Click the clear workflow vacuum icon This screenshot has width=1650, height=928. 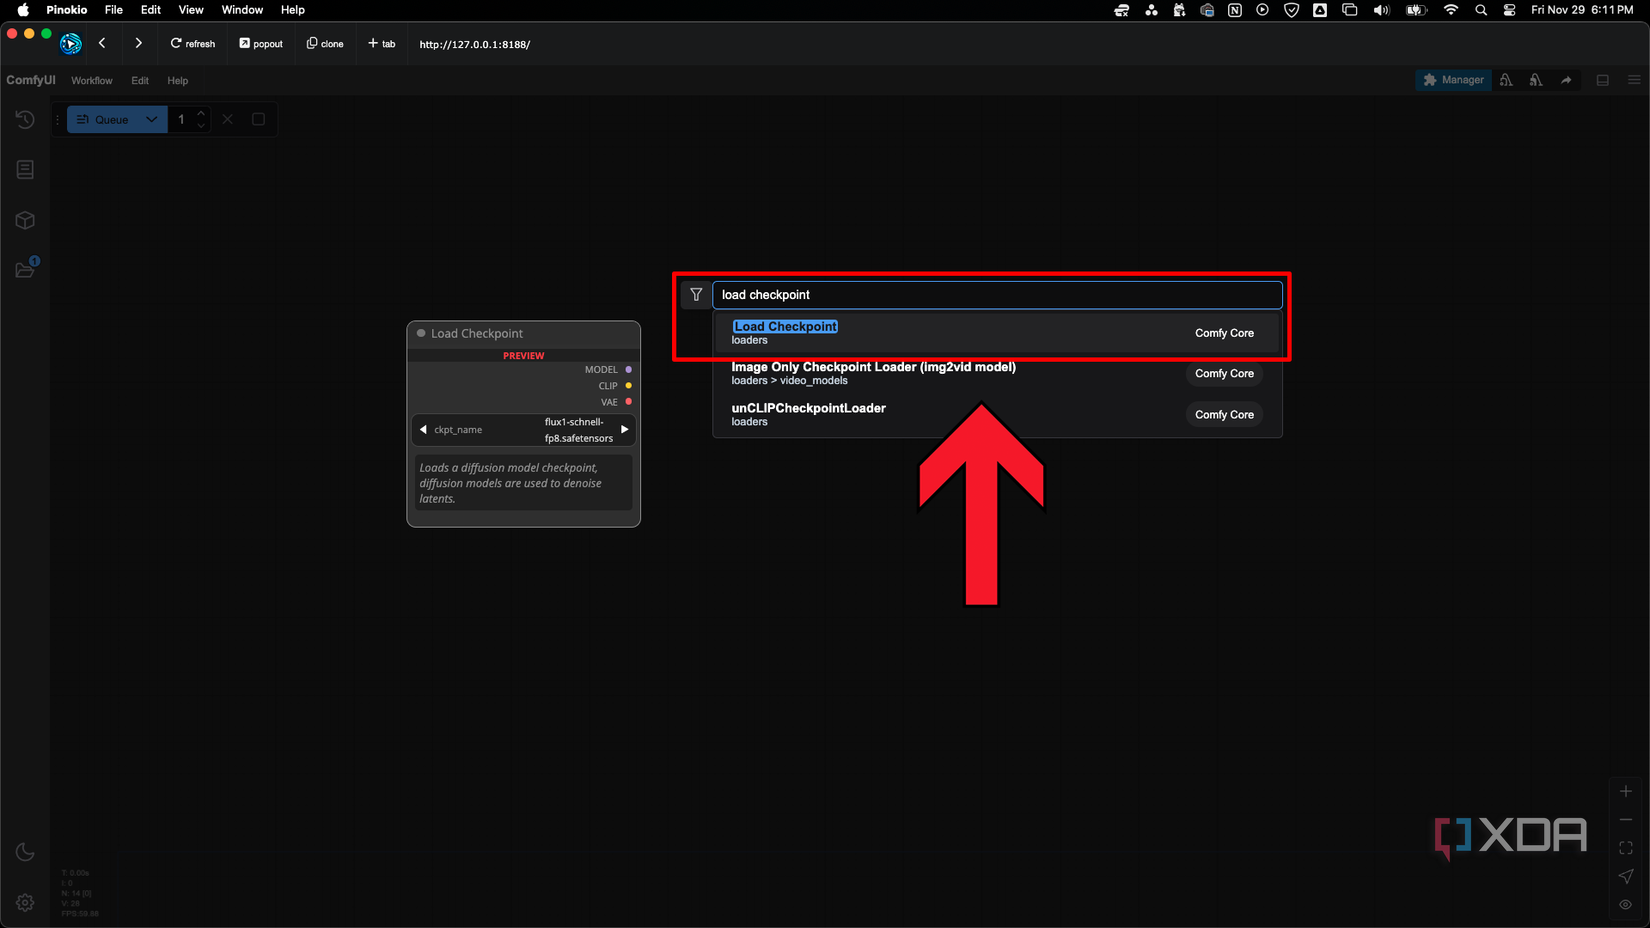[1506, 80]
